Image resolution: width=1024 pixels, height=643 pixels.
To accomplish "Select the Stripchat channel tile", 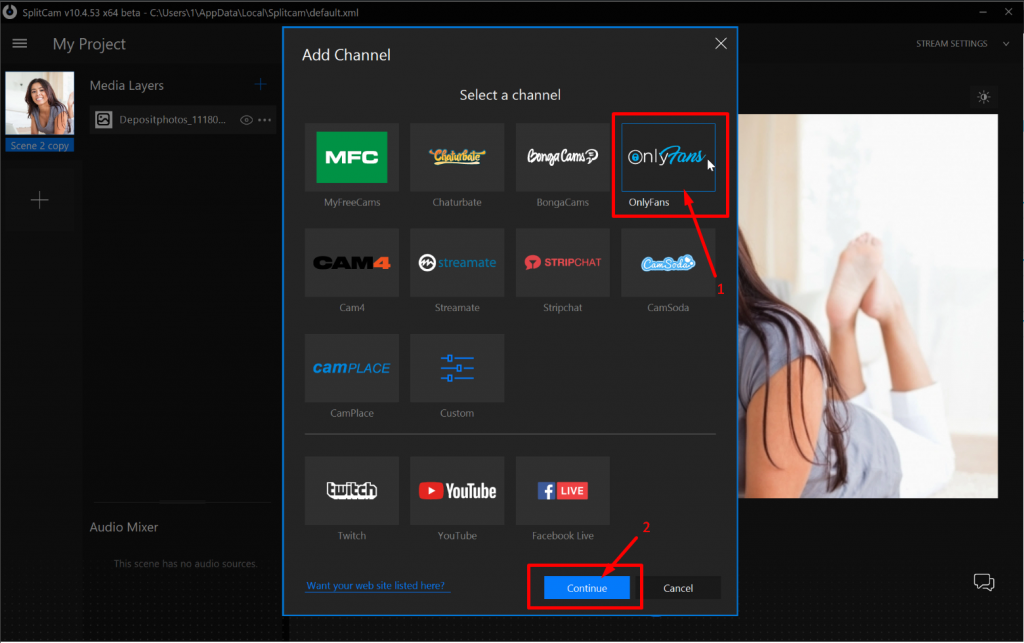I will [x=562, y=262].
